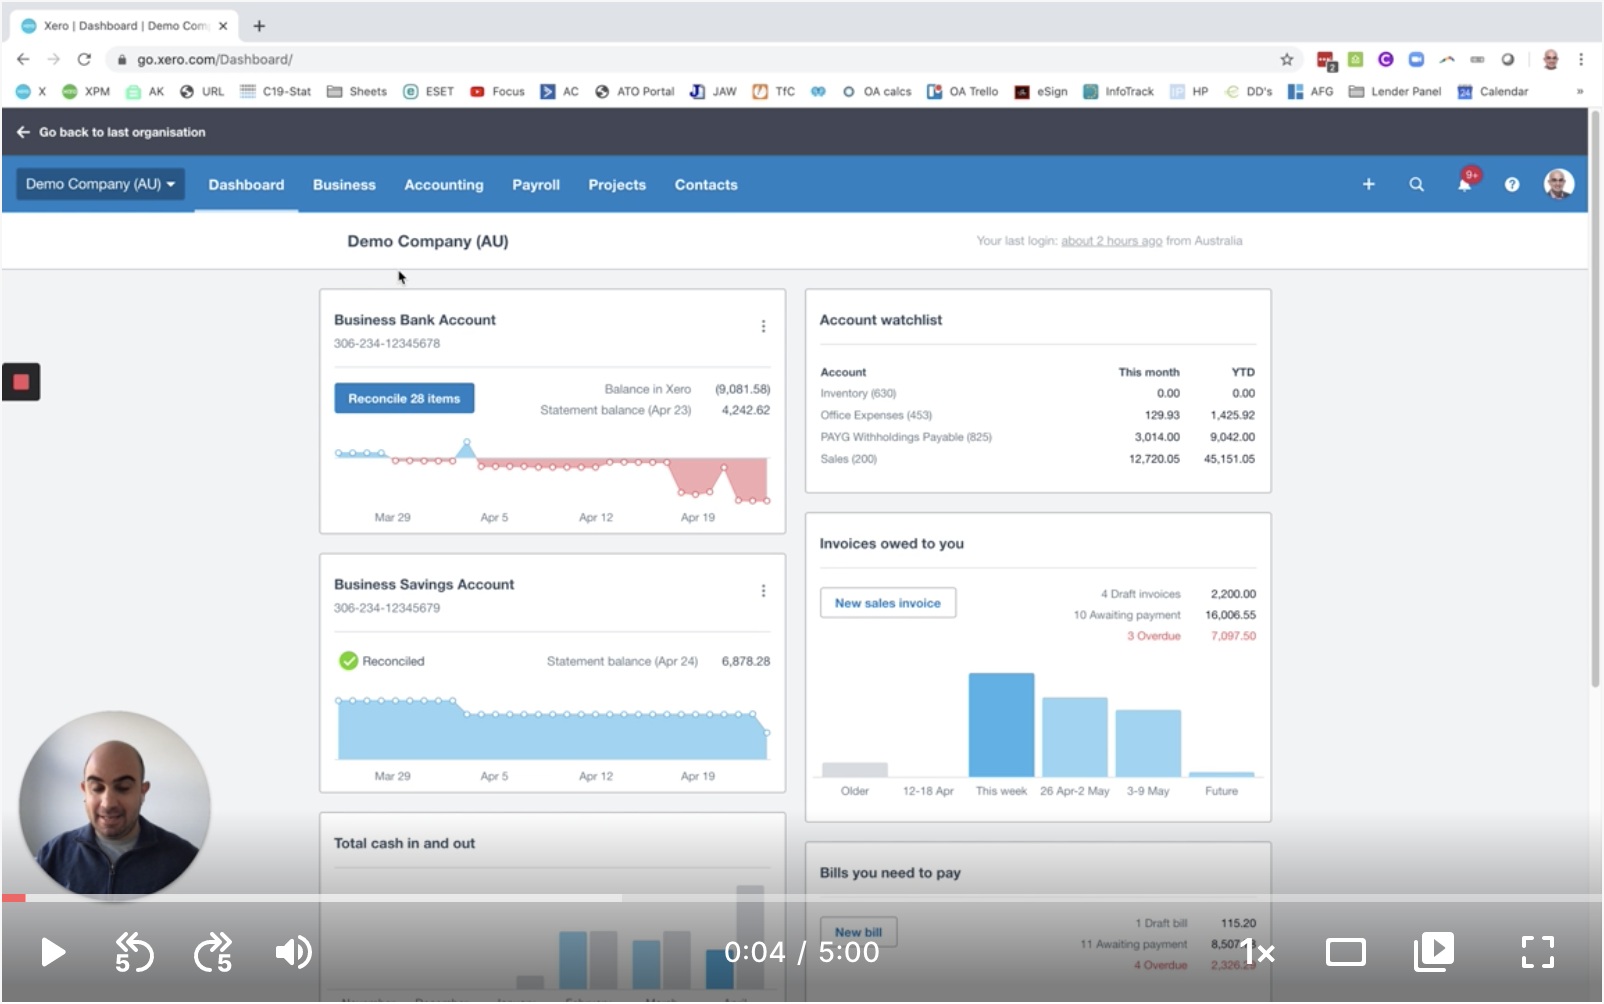
Task: Open Xero search icon
Action: [1416, 184]
